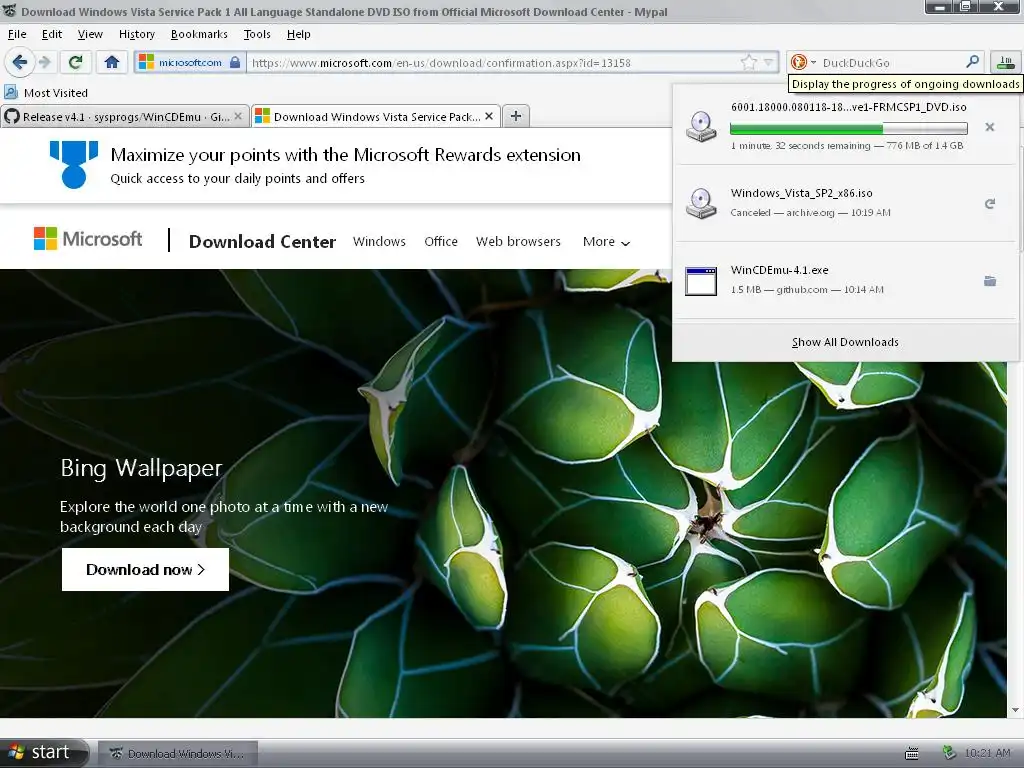Open the Windows navigation link
Viewport: 1024px width, 768px height.
pyautogui.click(x=379, y=242)
